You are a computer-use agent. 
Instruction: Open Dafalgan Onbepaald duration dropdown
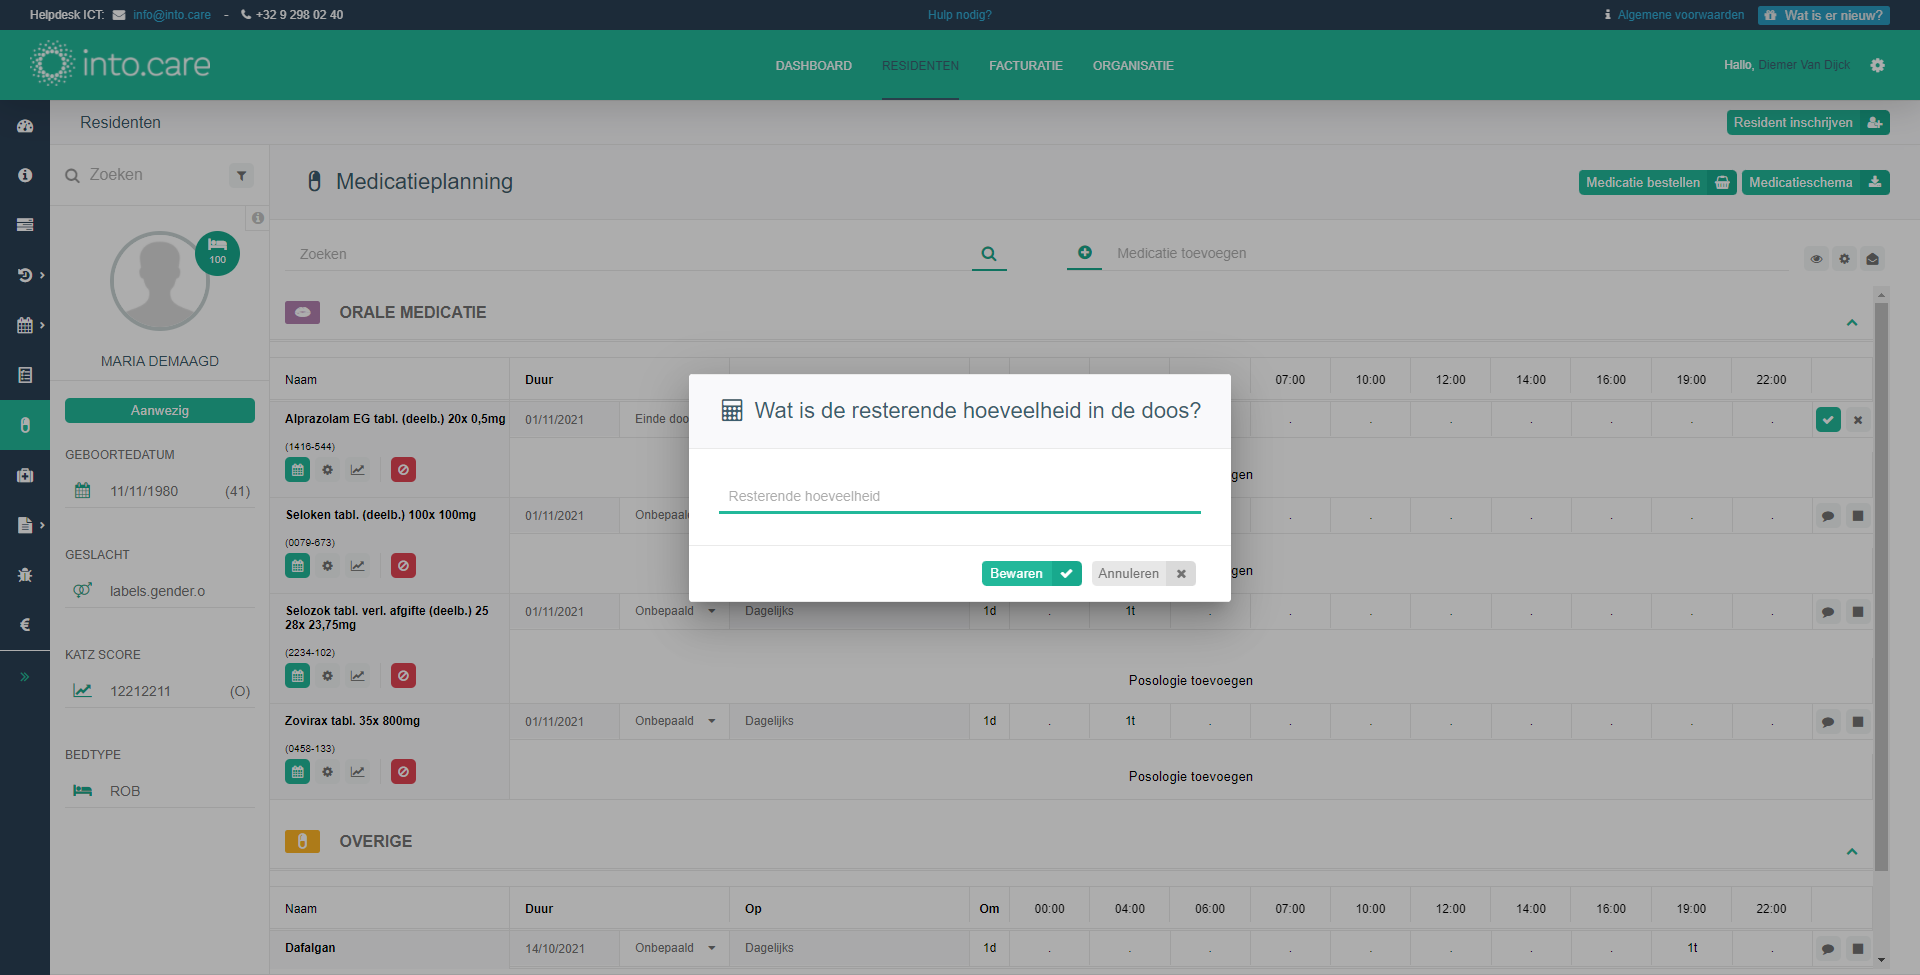(x=675, y=948)
